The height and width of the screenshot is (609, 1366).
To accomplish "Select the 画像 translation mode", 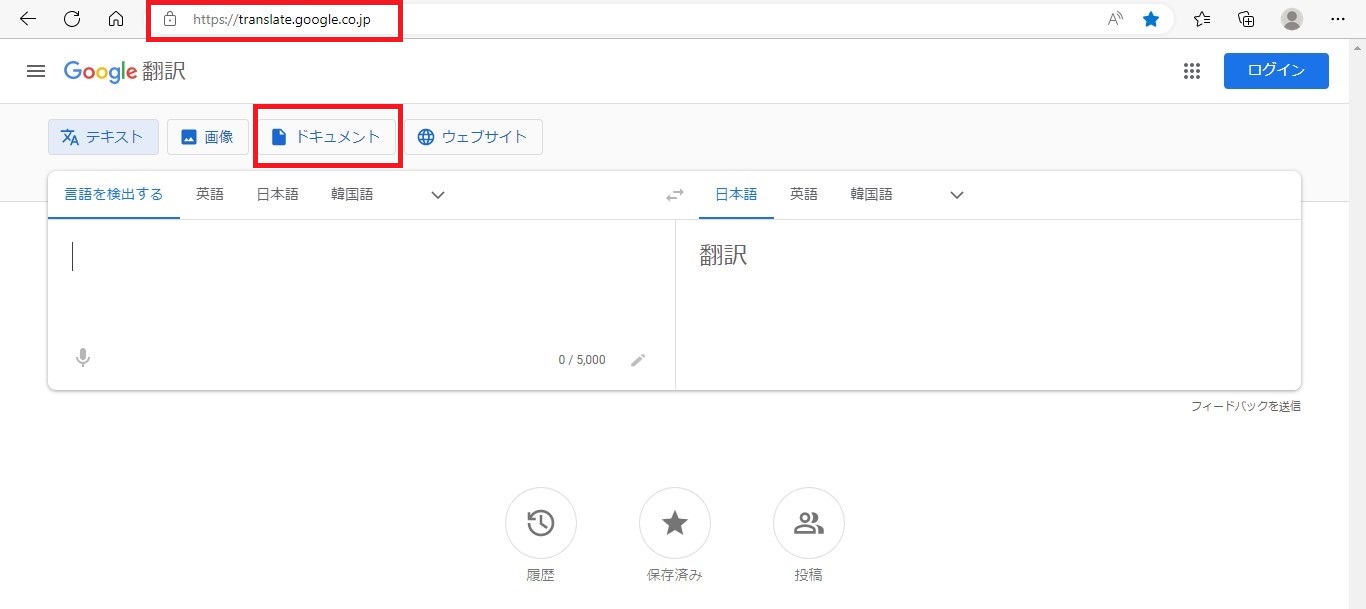I will 207,137.
